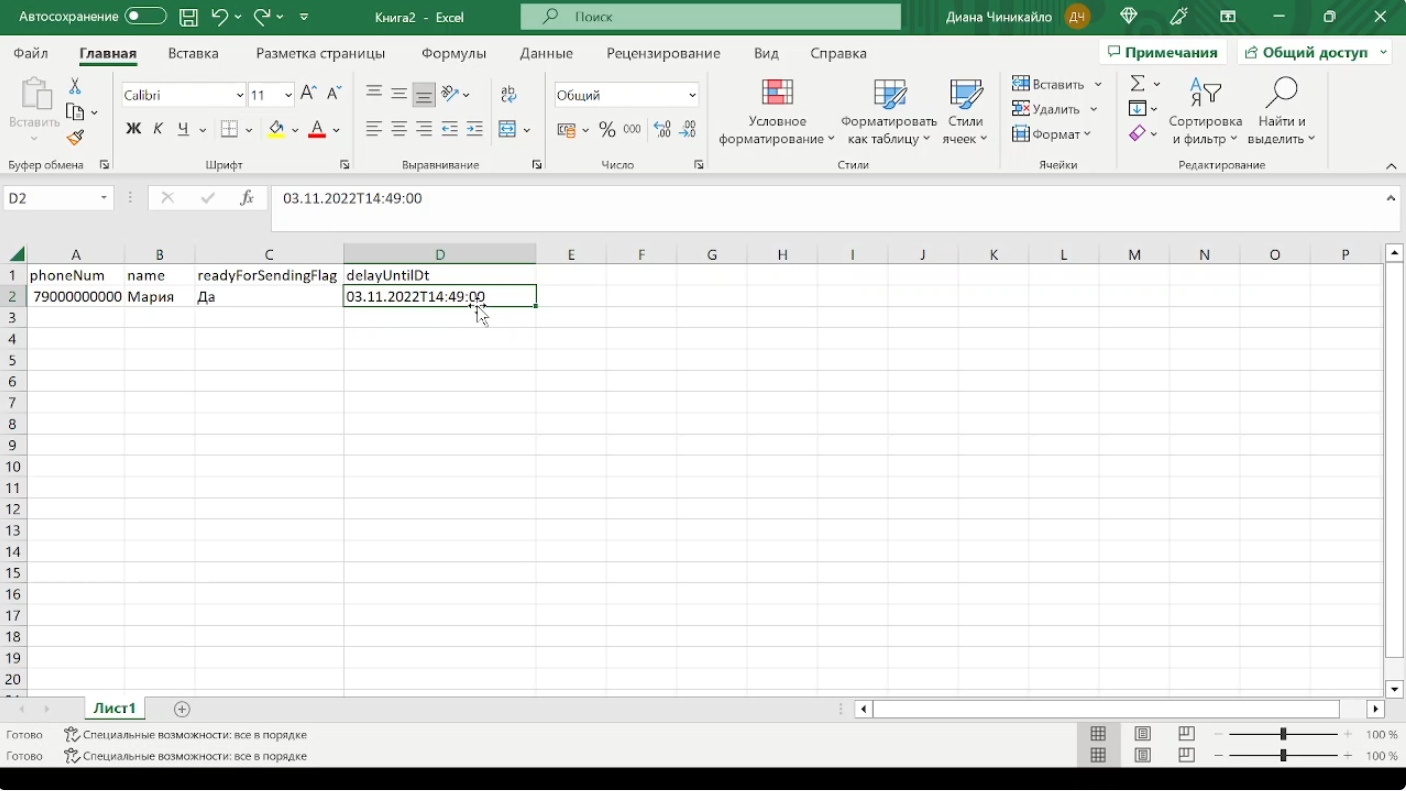Click the Merge and Center icon
1406x791 pixels.
coord(507,129)
